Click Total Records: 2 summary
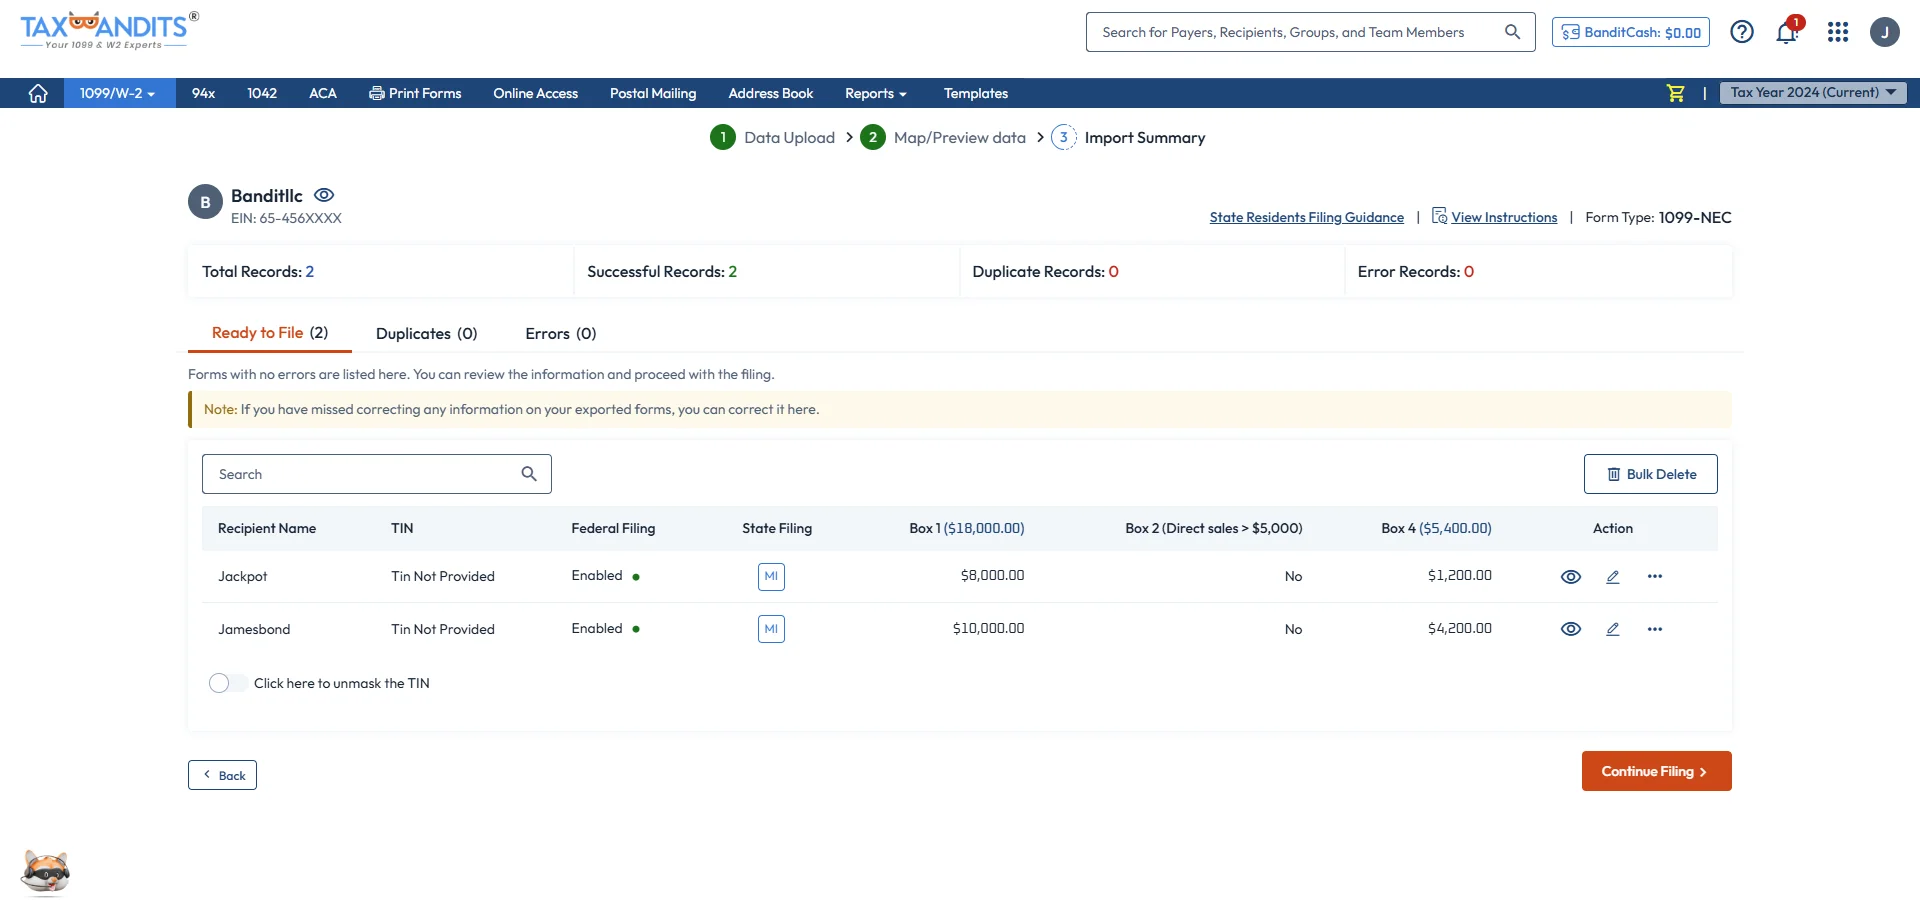Image resolution: width=1920 pixels, height=919 pixels. [x=258, y=272]
